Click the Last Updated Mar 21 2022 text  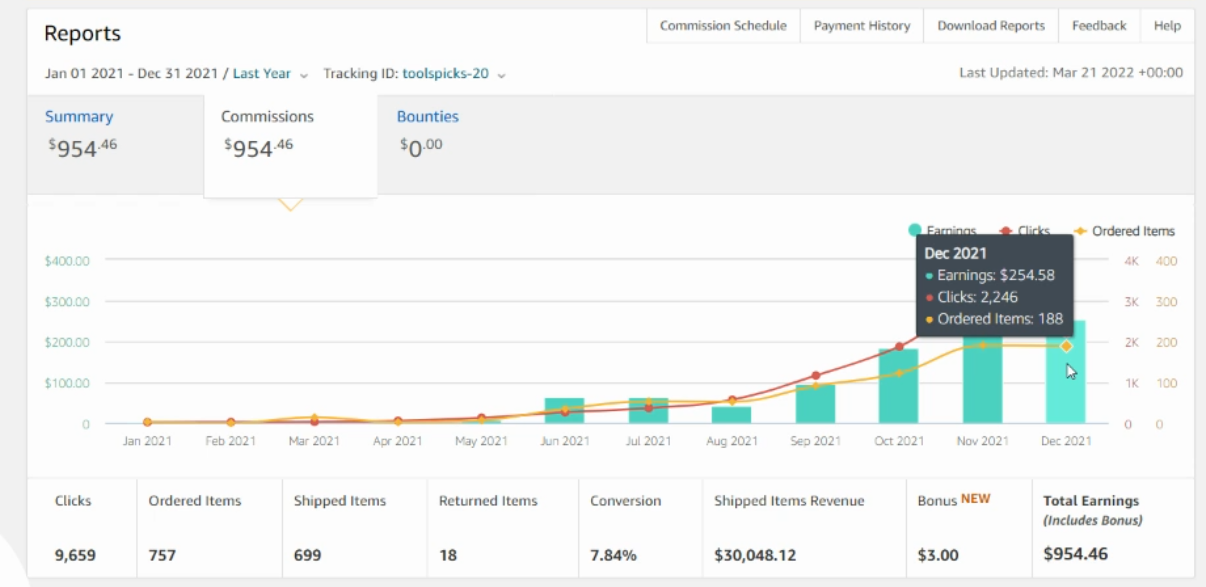[1071, 73]
